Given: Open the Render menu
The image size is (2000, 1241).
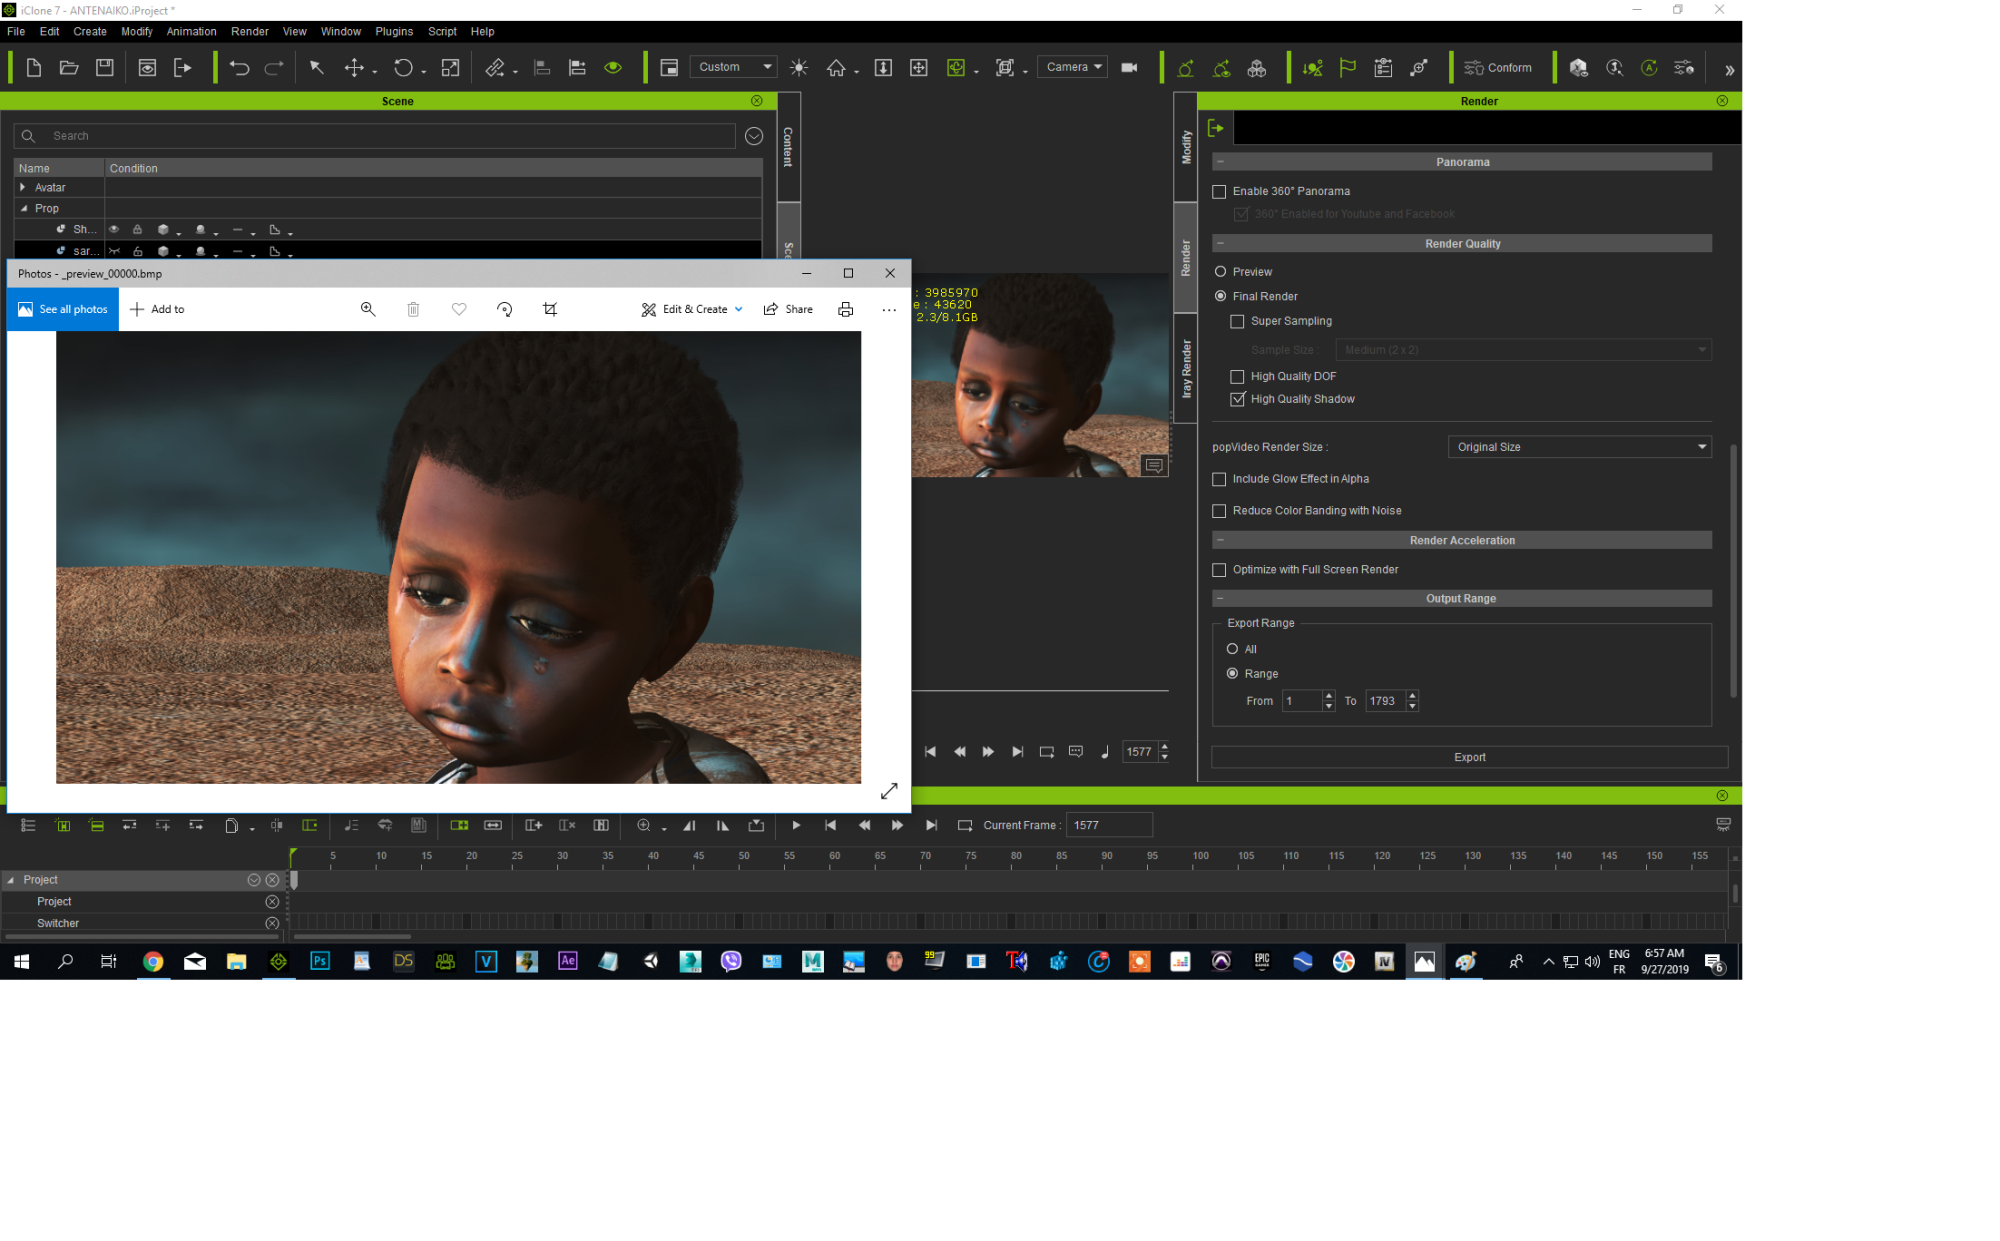Looking at the screenshot, I should click(250, 32).
